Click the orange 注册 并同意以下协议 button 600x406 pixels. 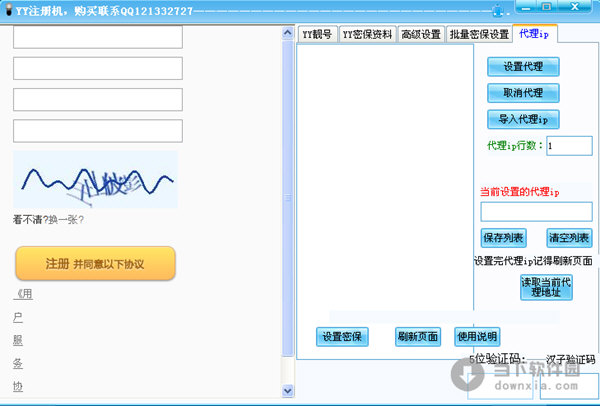(95, 263)
